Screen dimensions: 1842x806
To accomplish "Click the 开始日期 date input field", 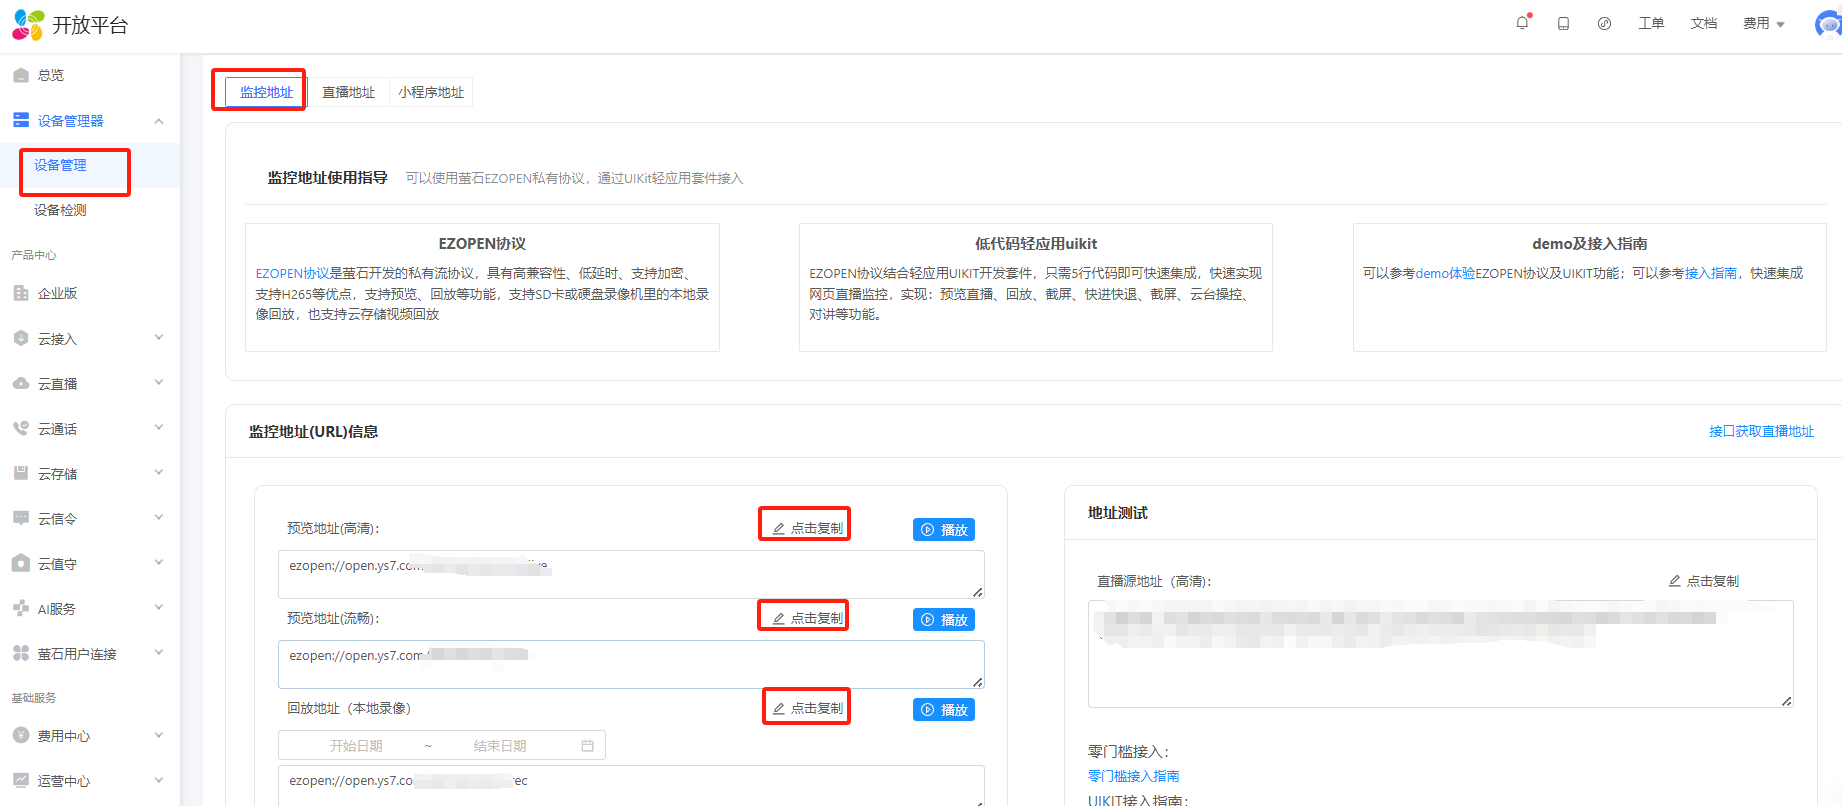I will point(356,746).
